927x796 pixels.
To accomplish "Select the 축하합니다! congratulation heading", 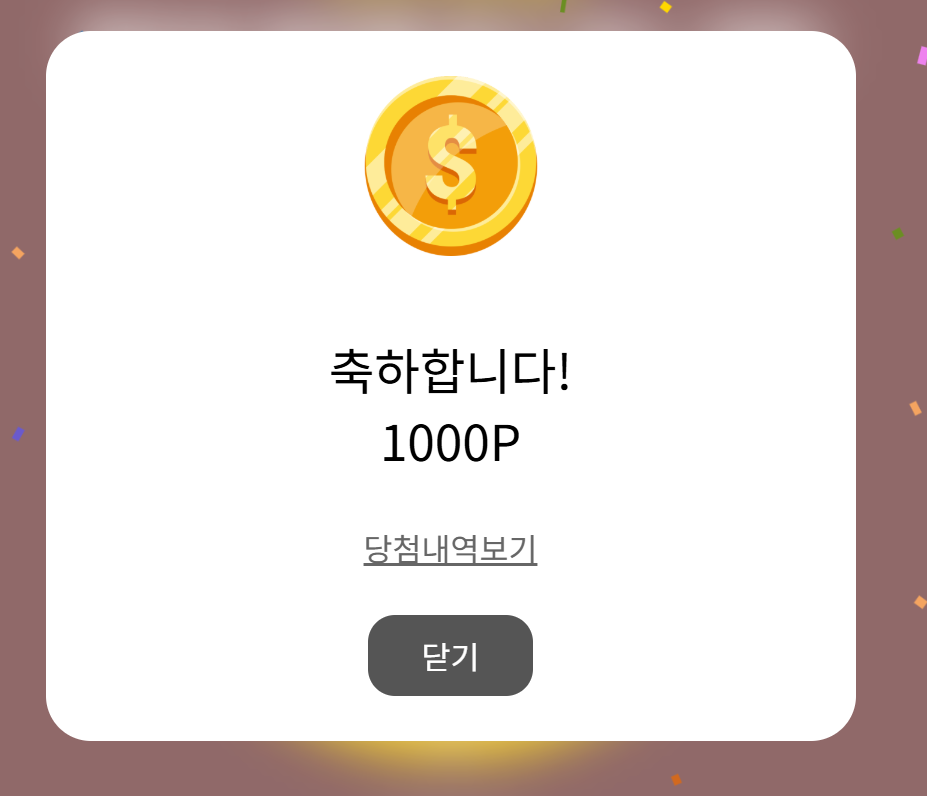I will click(450, 371).
